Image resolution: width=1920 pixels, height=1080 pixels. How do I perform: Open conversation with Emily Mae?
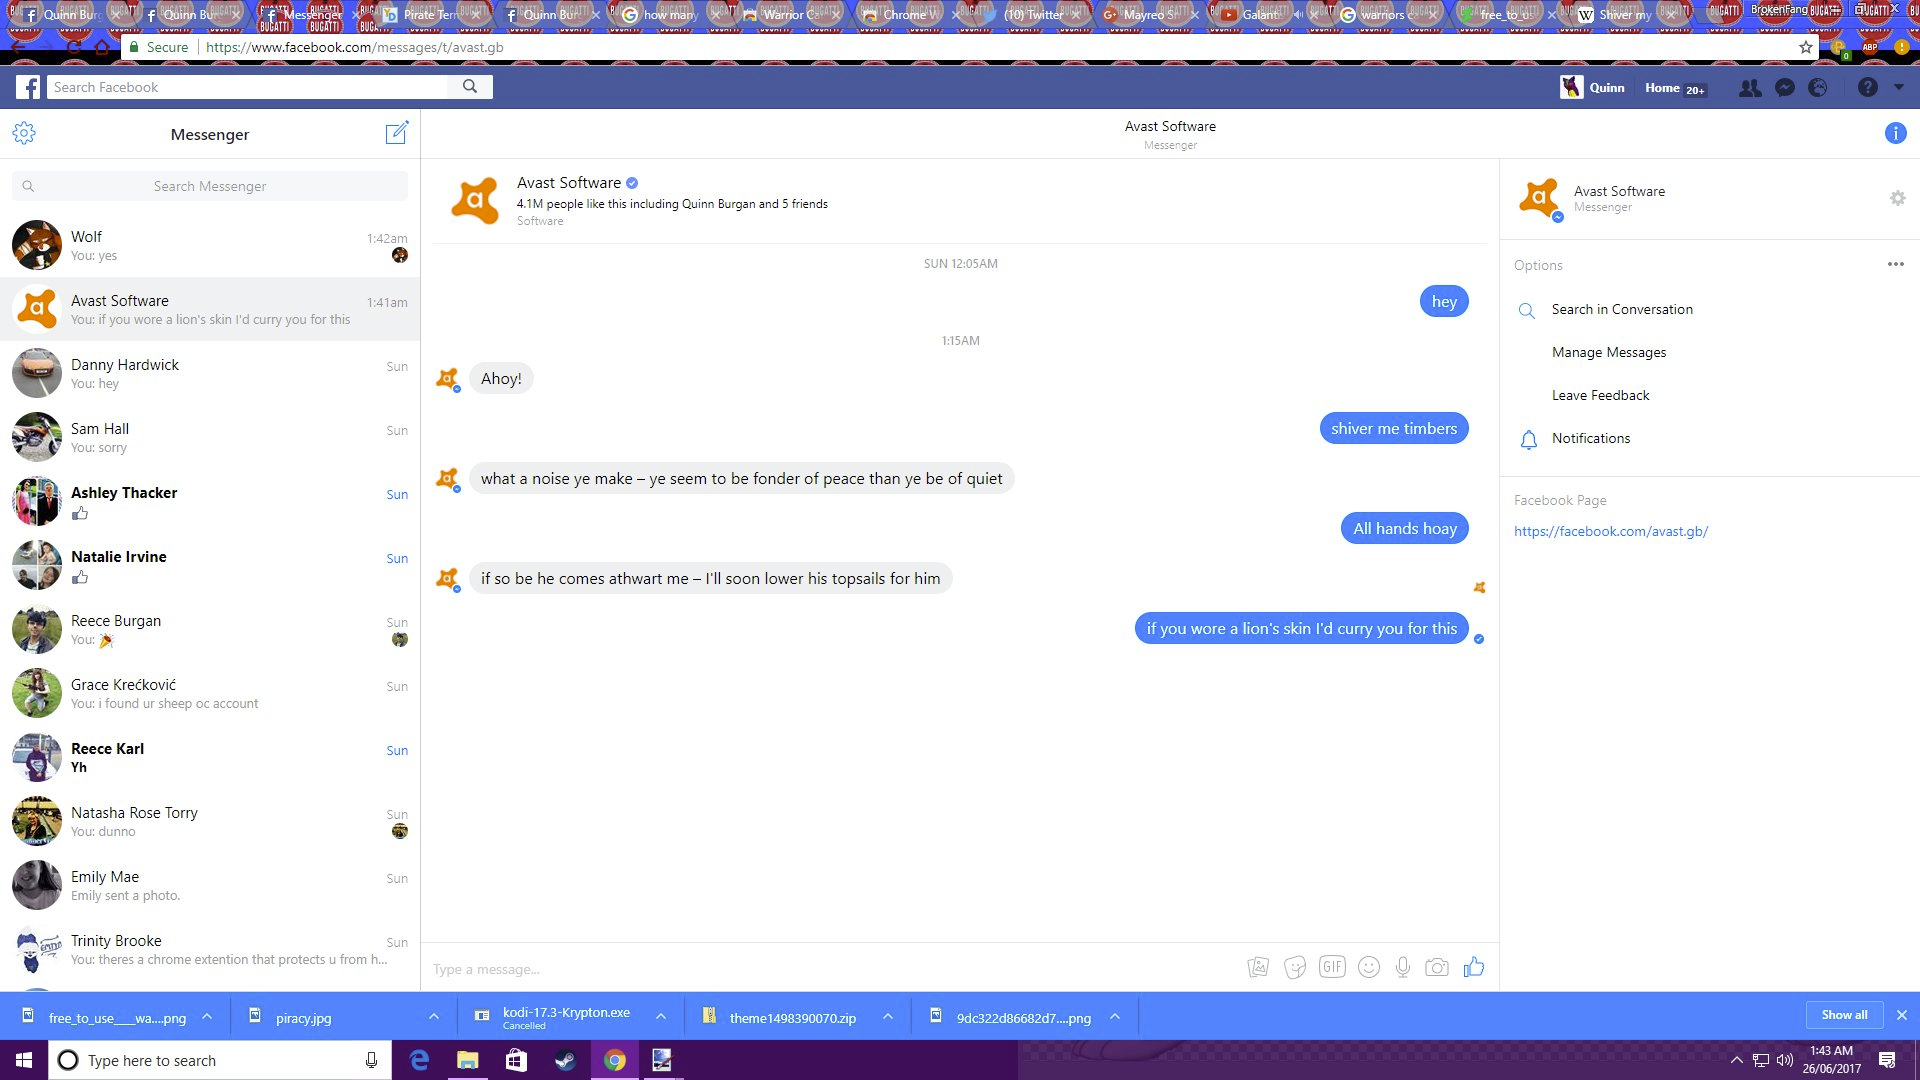(210, 885)
